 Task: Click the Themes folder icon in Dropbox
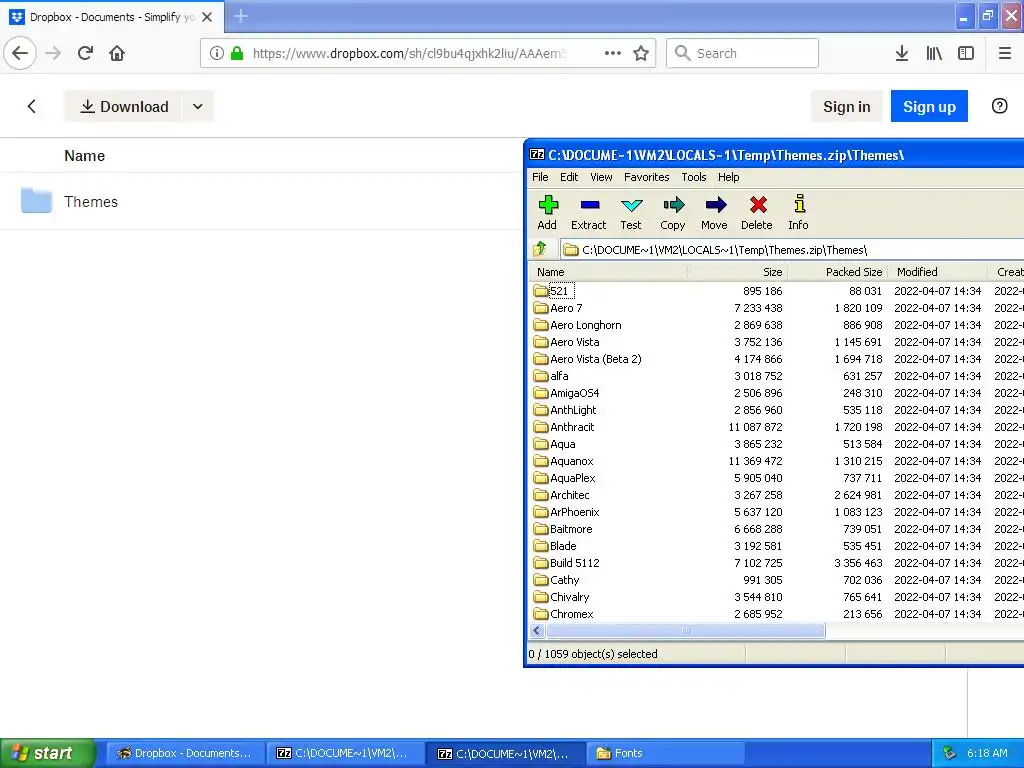[36, 200]
